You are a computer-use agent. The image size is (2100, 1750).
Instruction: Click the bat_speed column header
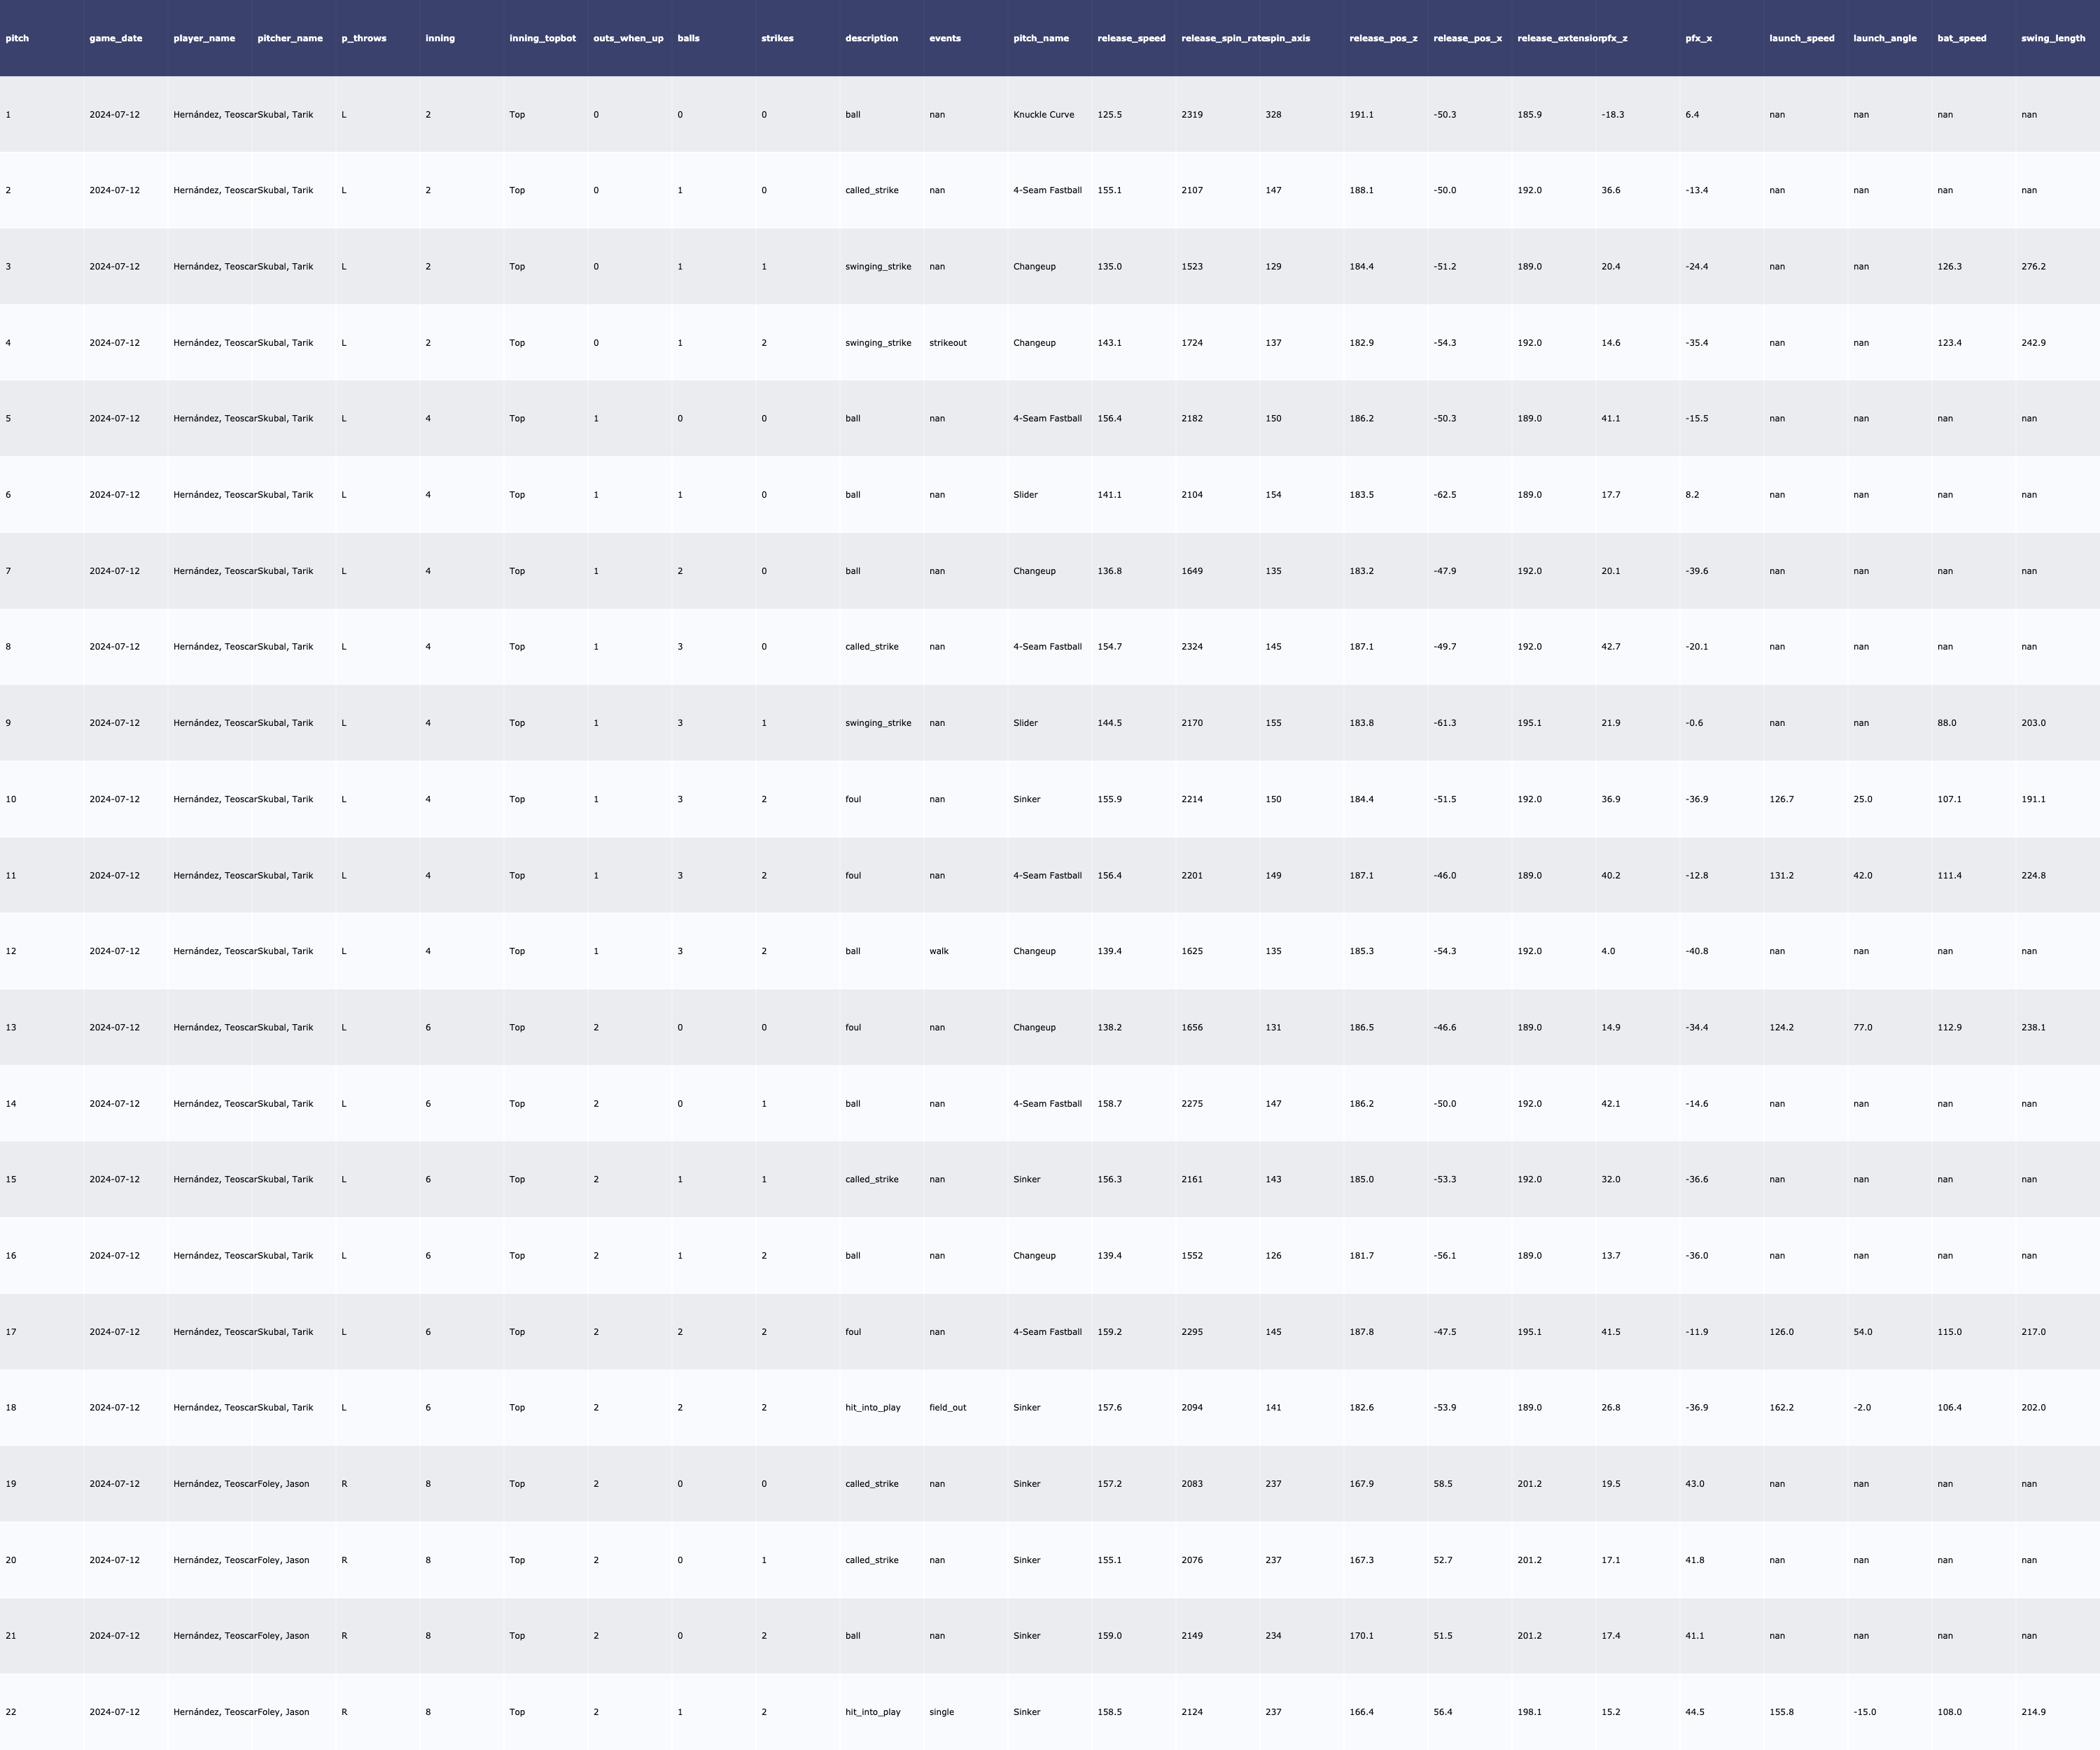pyautogui.click(x=1961, y=38)
